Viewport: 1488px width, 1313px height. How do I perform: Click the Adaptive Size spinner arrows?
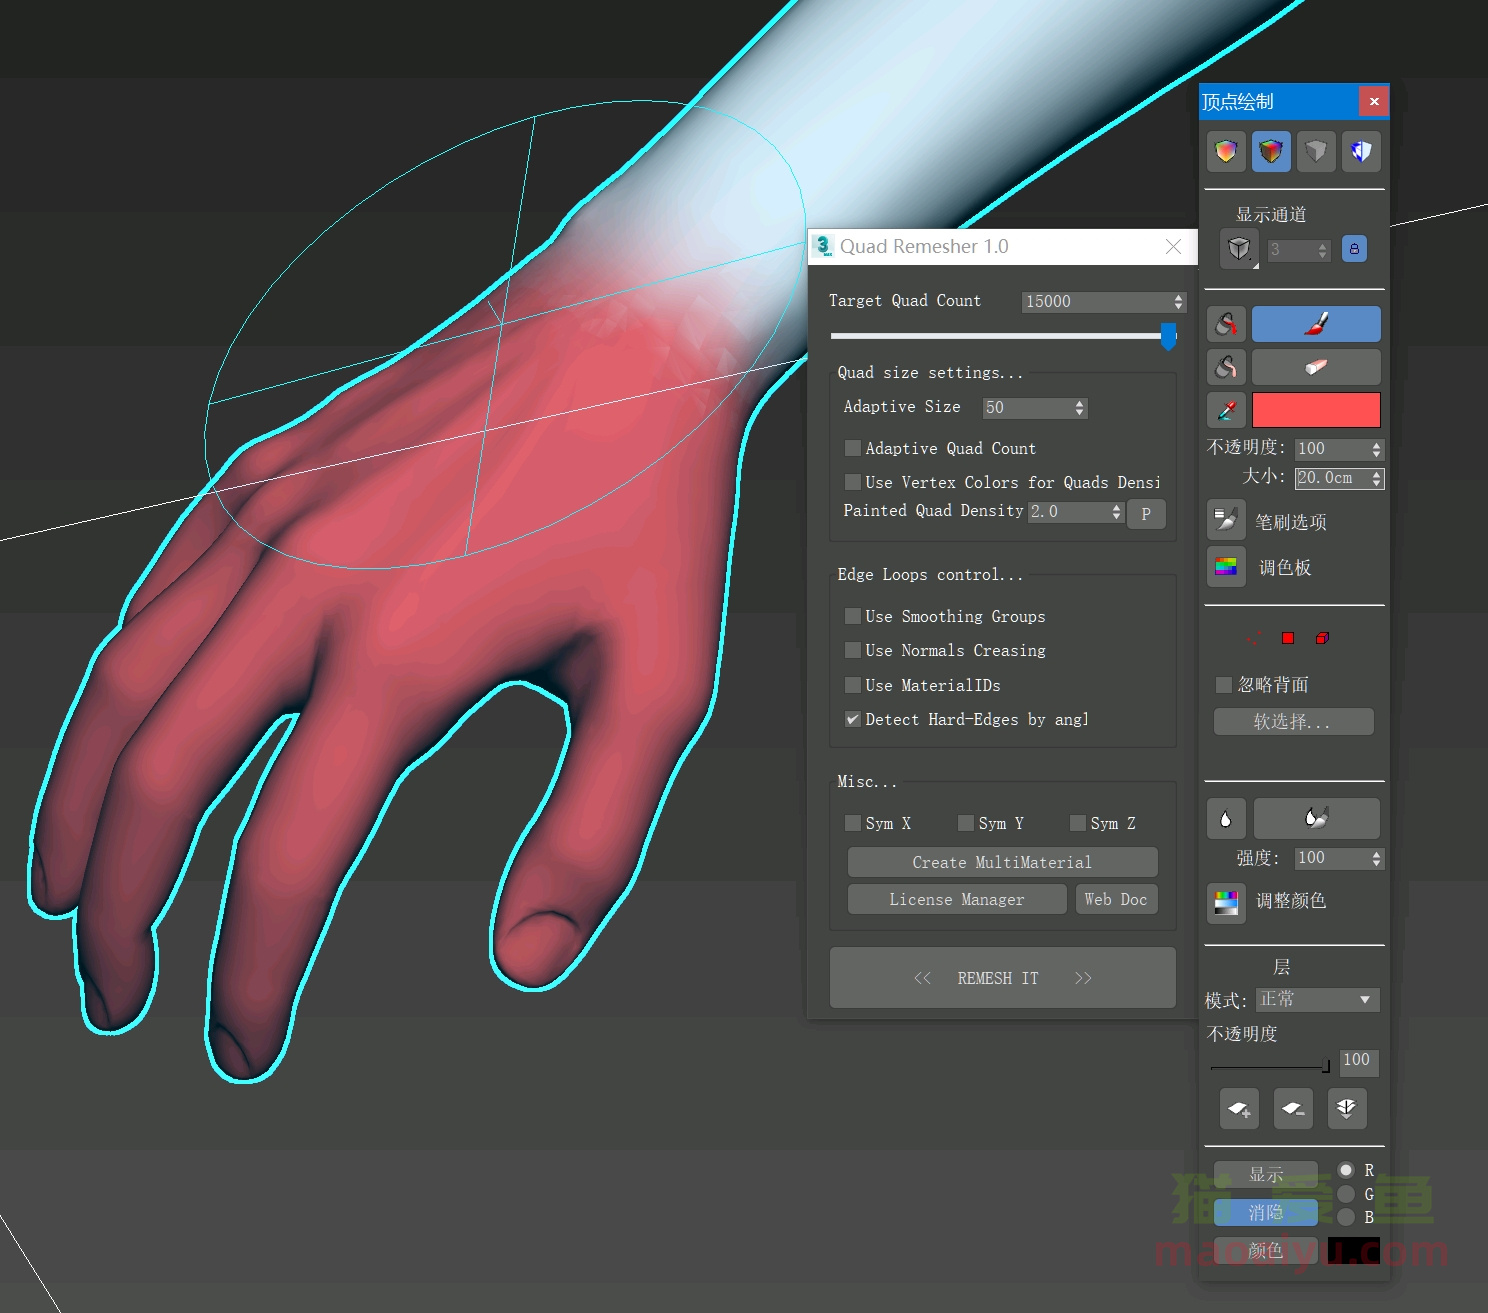pyautogui.click(x=1079, y=408)
